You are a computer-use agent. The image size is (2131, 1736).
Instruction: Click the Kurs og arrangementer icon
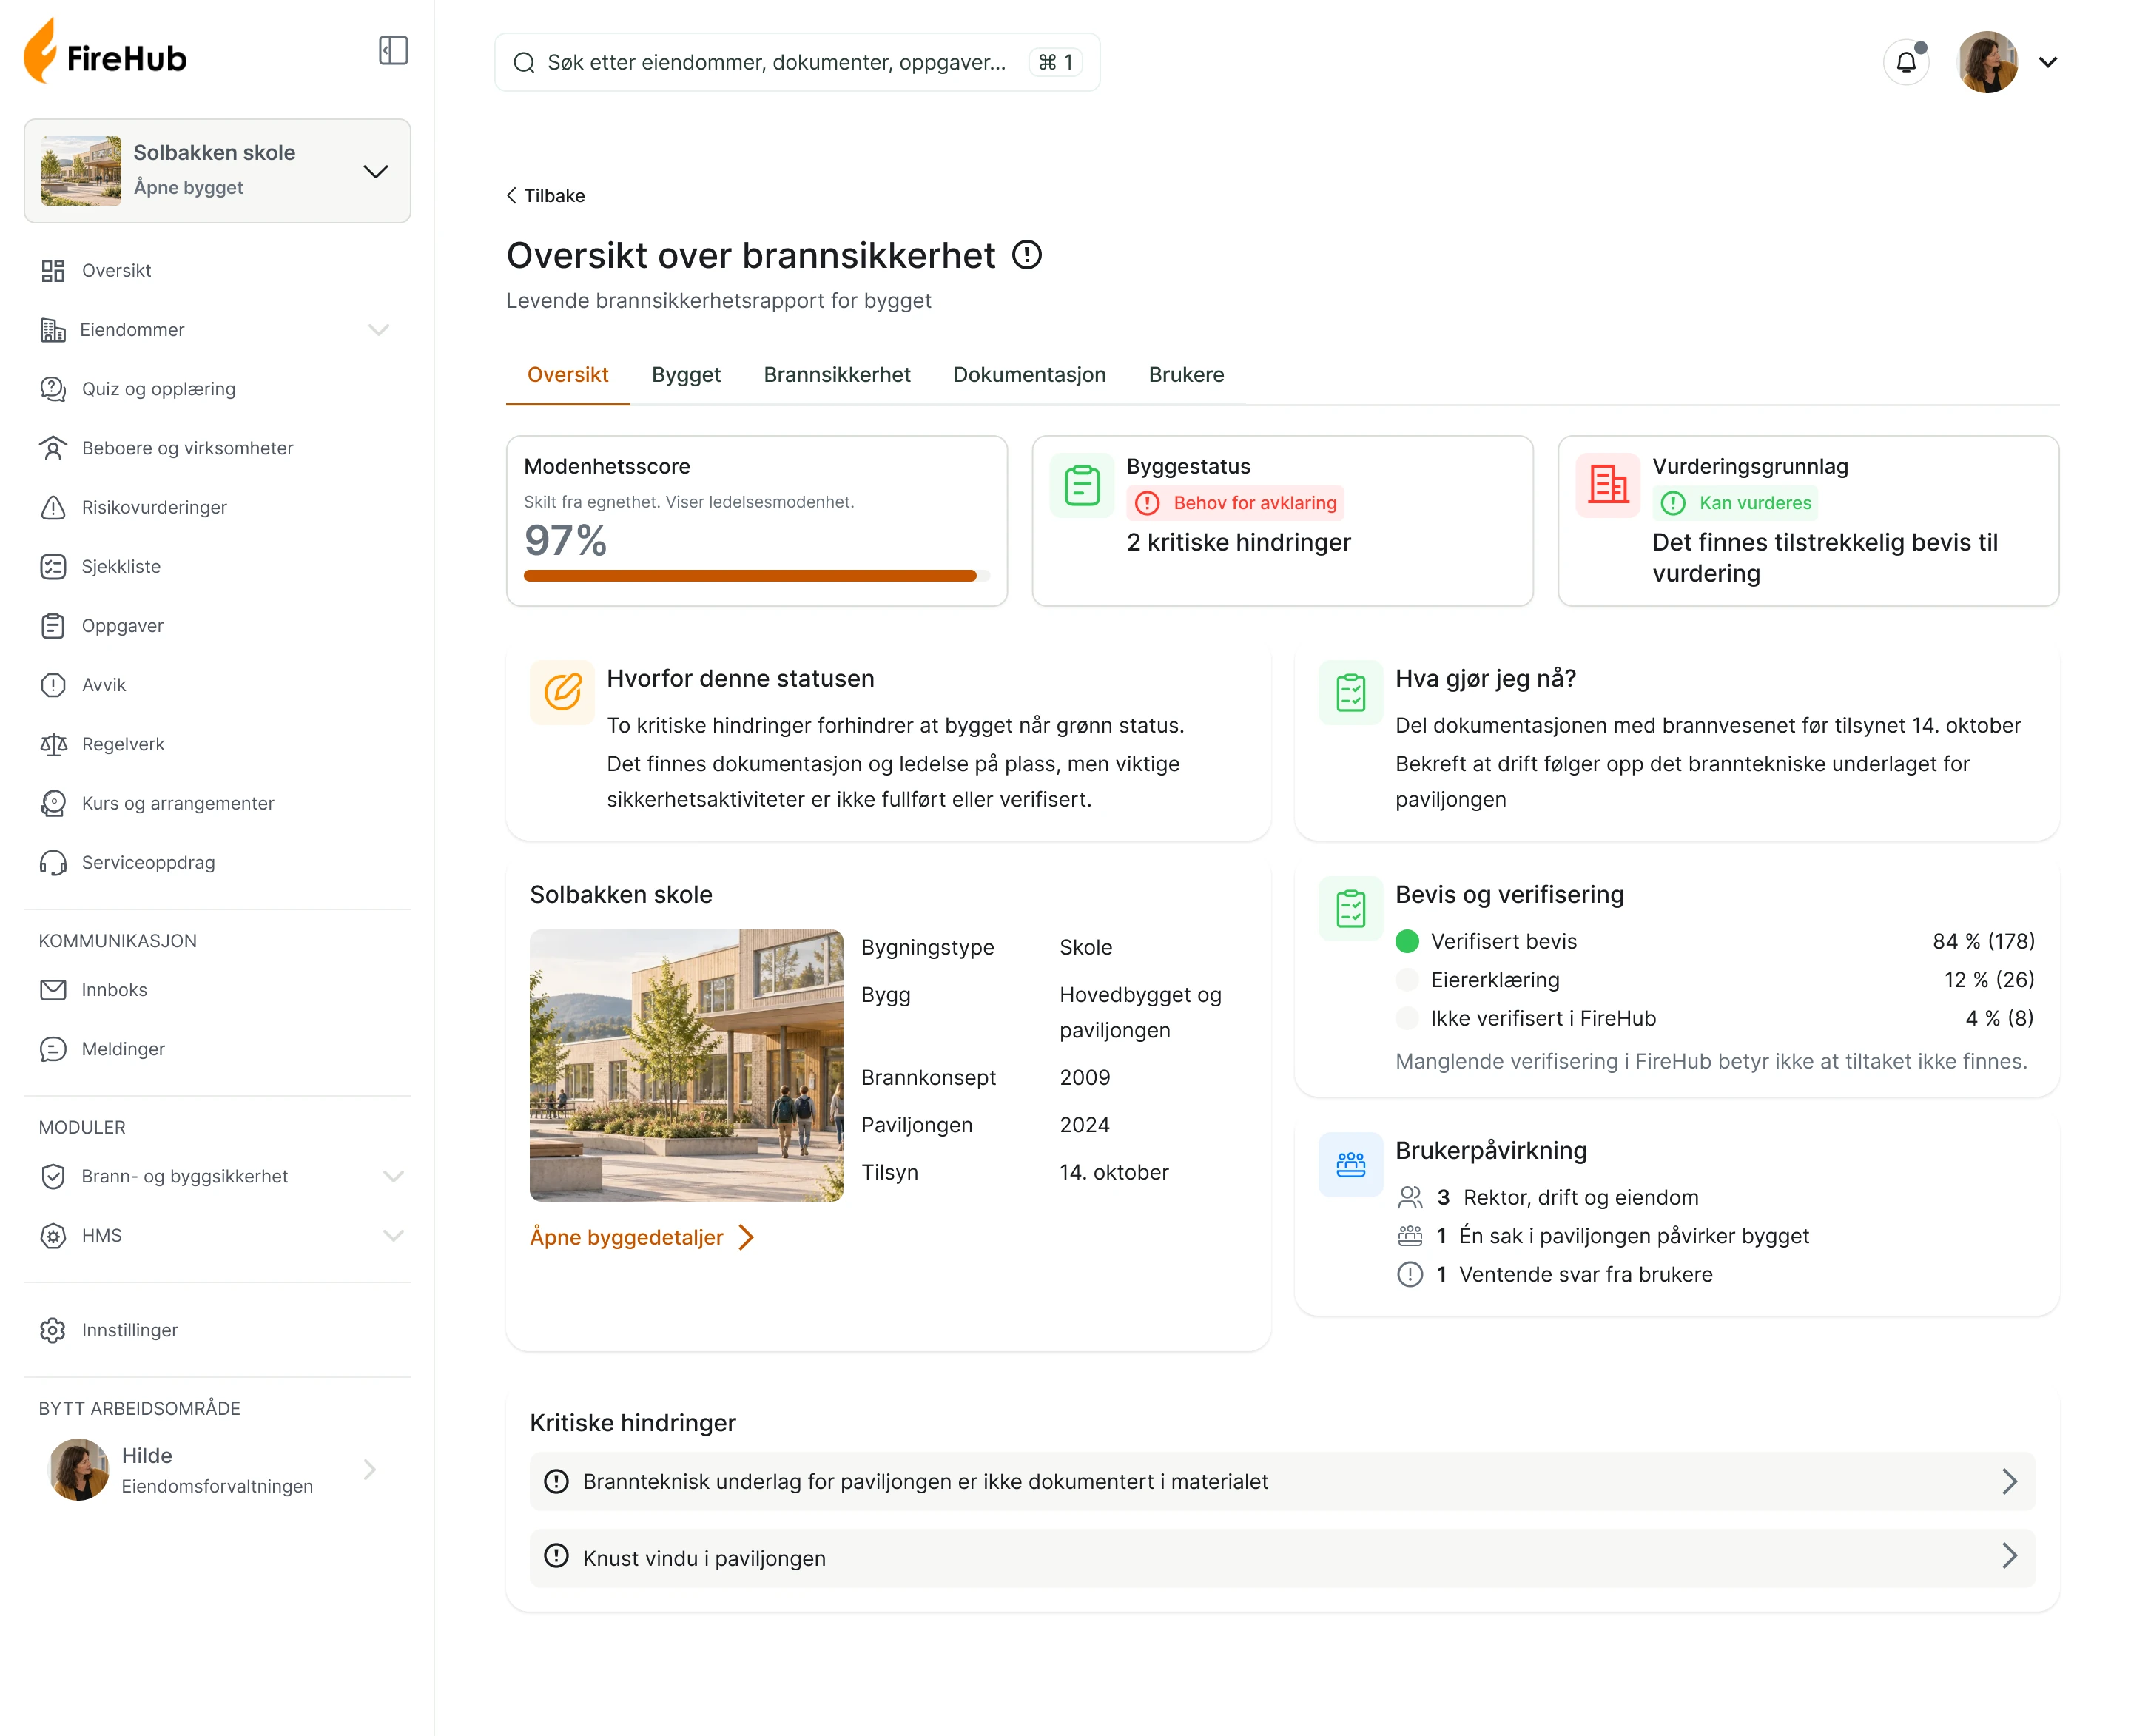[x=52, y=802]
